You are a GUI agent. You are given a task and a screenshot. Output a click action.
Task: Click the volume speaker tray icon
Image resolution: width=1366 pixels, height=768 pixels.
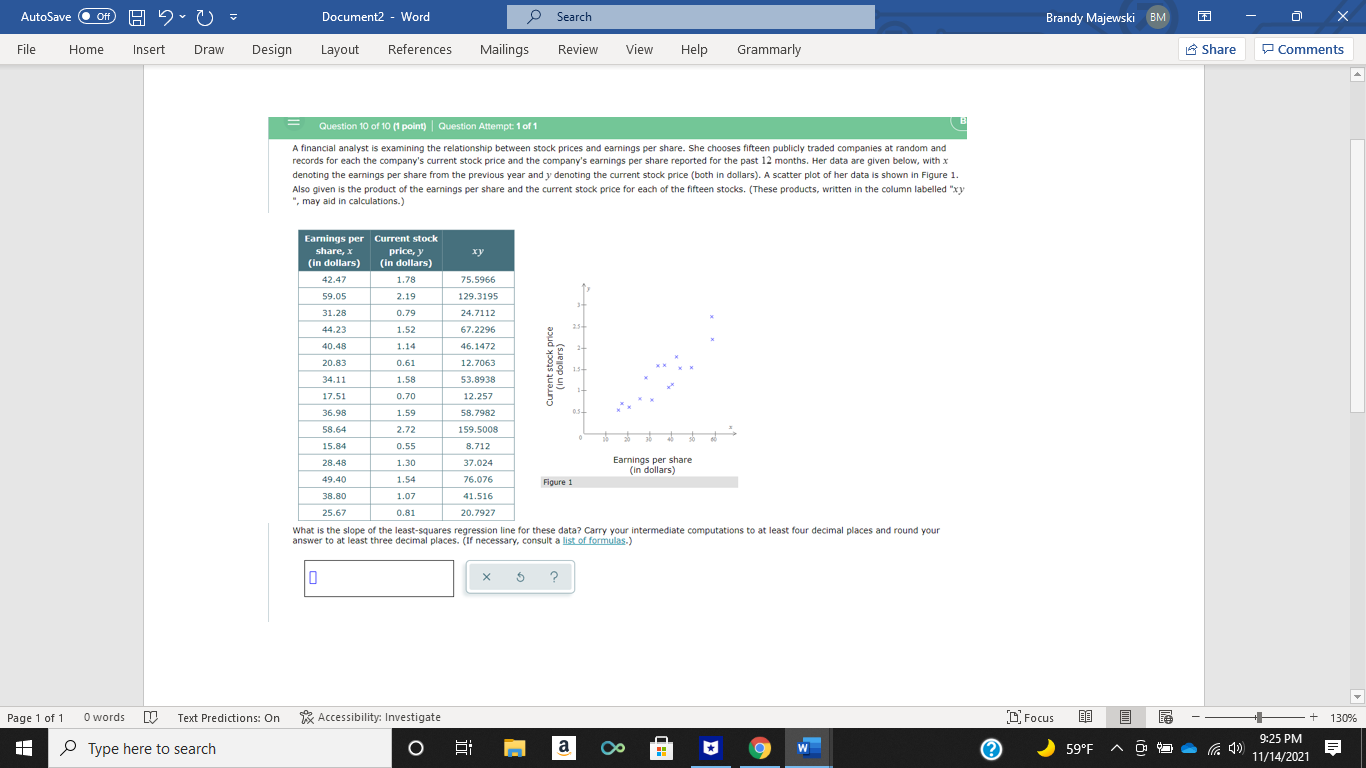point(1237,748)
